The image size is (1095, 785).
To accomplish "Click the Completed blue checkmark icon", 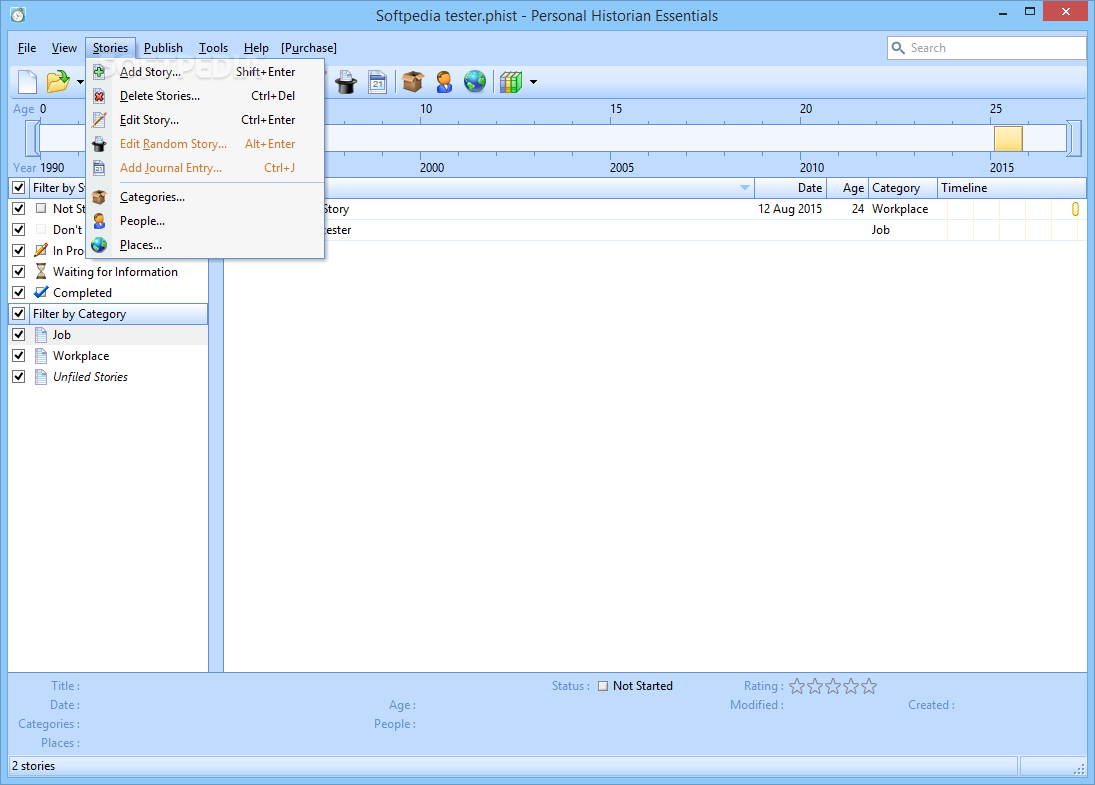I will point(41,292).
